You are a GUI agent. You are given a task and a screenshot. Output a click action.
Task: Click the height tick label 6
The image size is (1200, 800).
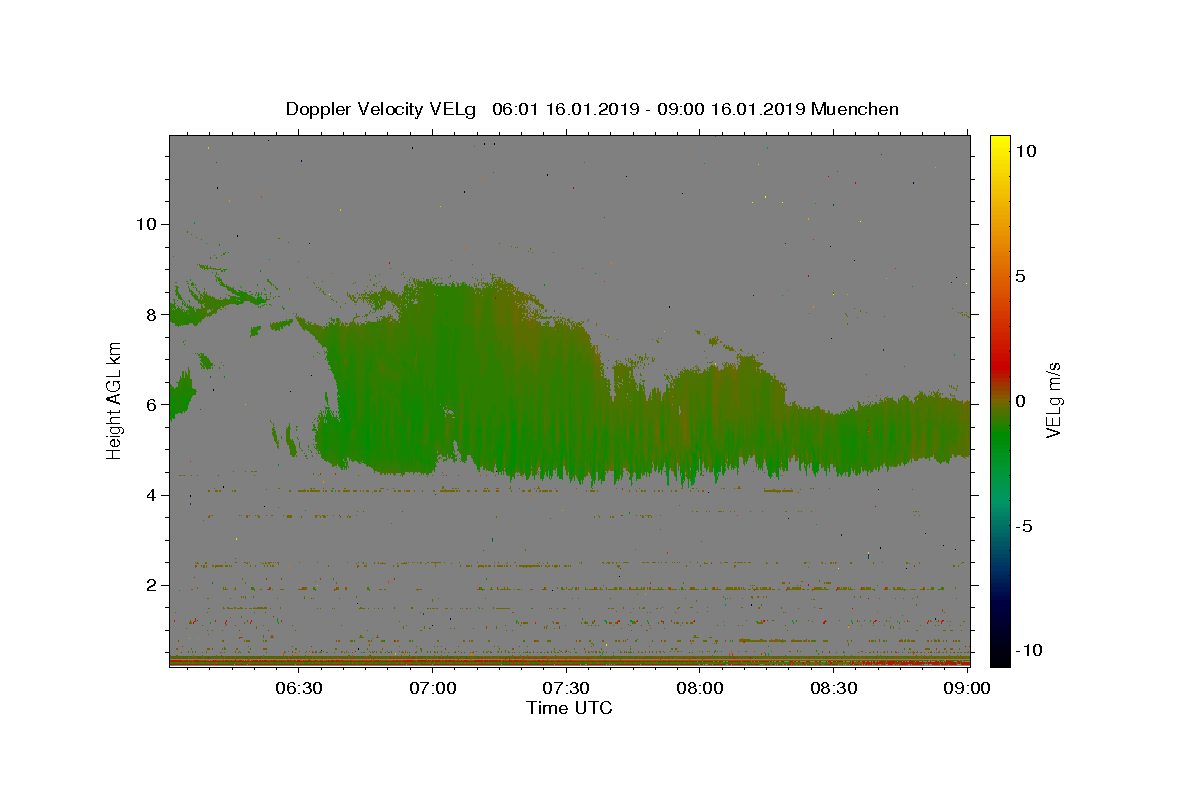(152, 405)
